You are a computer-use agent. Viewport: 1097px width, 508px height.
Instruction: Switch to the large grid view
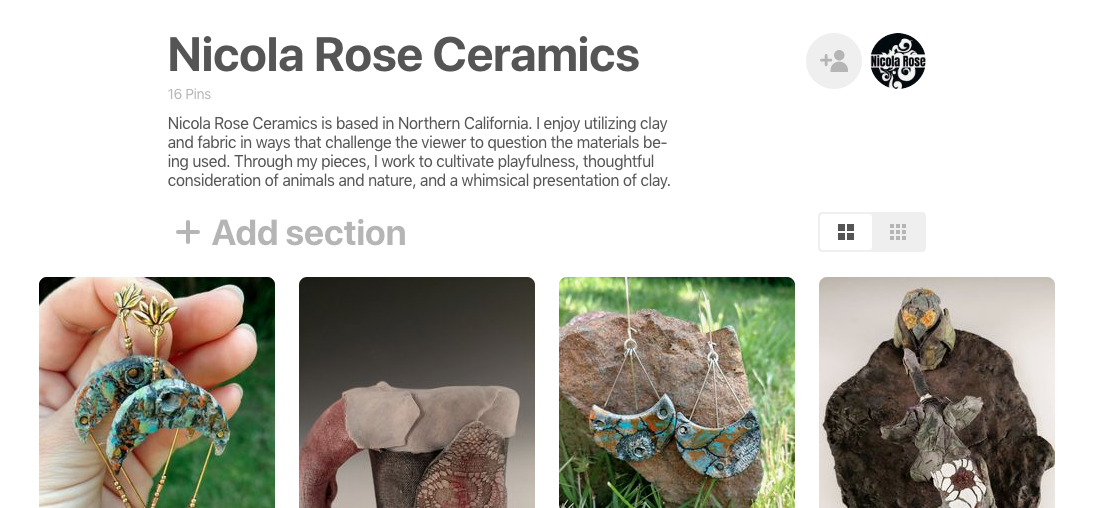tap(846, 233)
